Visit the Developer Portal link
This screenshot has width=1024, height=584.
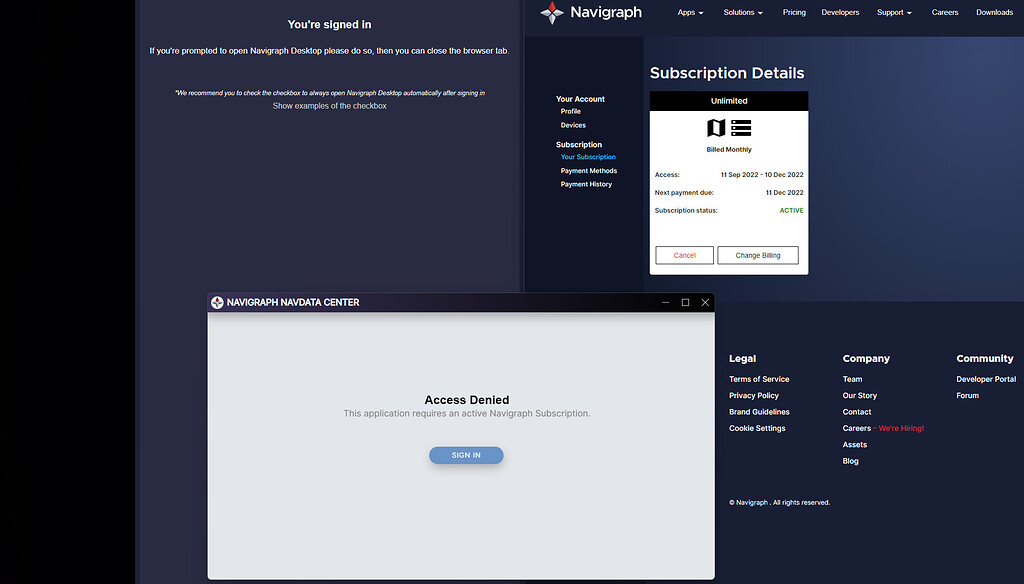point(985,379)
